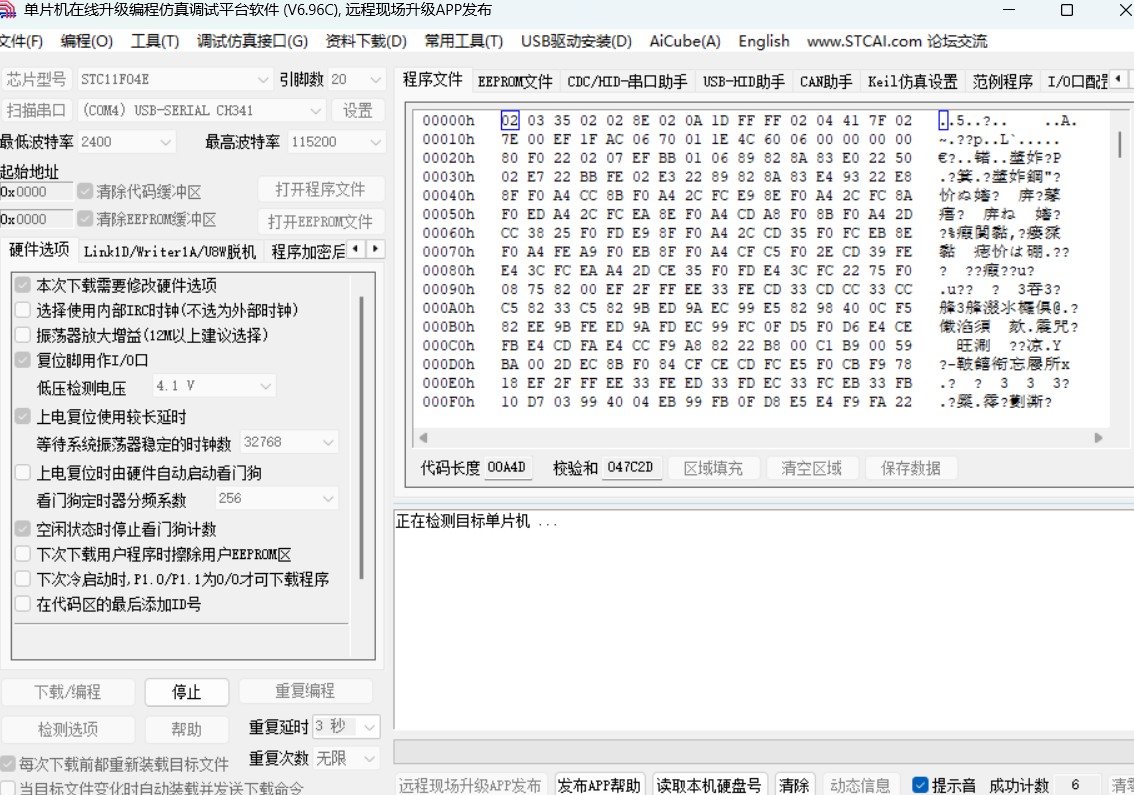
Task: Switch interface language via English menu item
Action: click(763, 41)
